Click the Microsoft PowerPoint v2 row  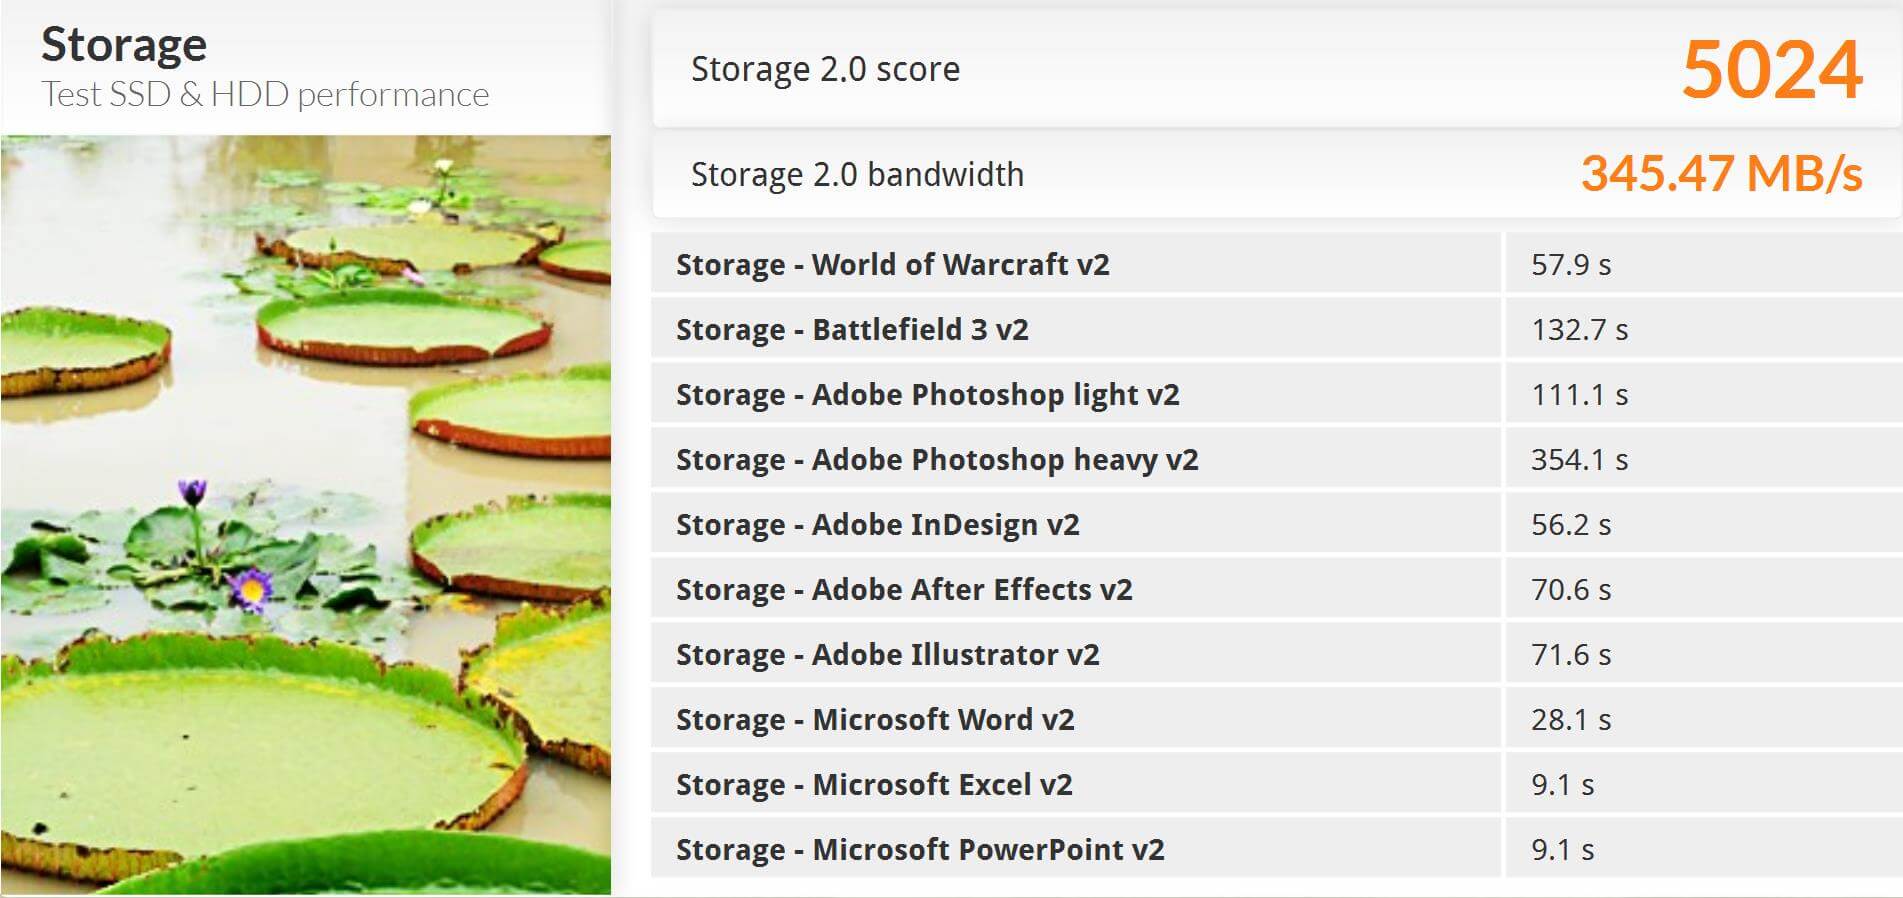920,849
